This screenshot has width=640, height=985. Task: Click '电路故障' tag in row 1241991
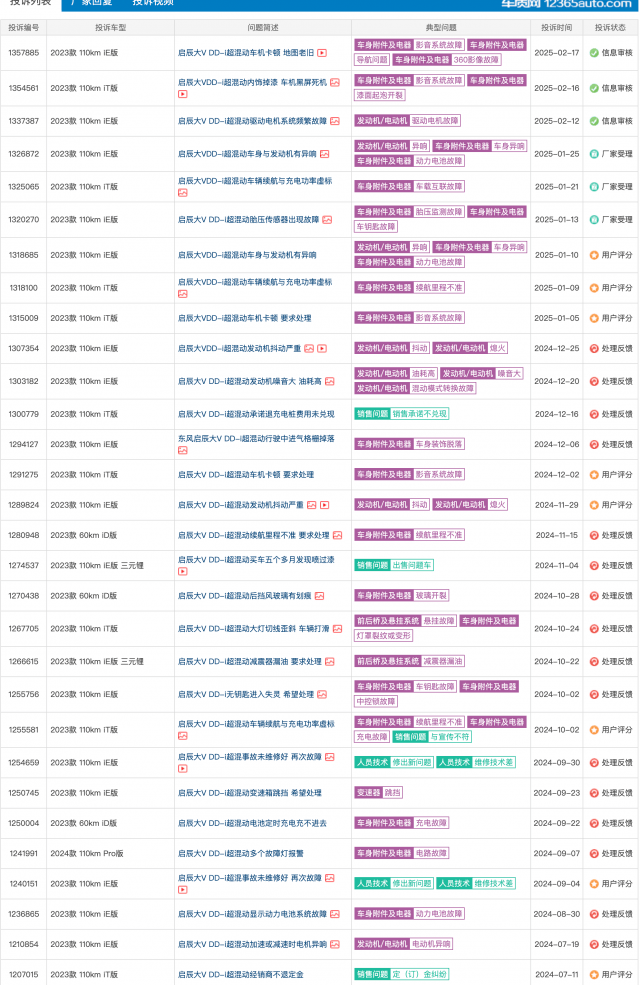point(431,854)
